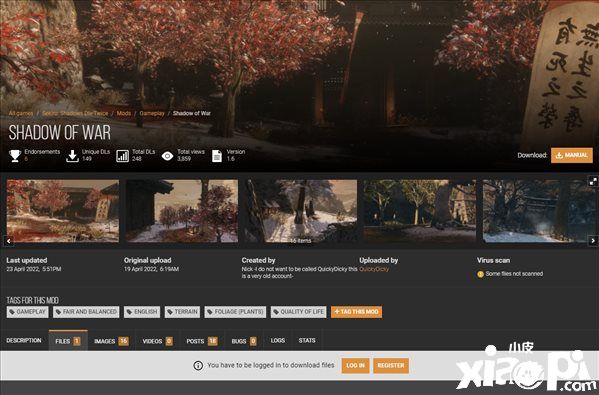The image size is (599, 395).
Task: Click the Version 1.6 value
Action: pos(231,159)
